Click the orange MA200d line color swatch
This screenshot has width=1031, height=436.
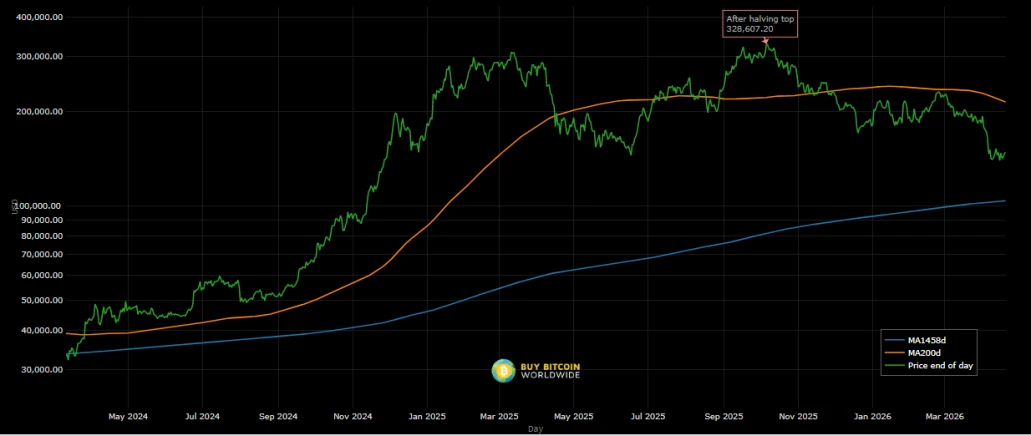[895, 352]
